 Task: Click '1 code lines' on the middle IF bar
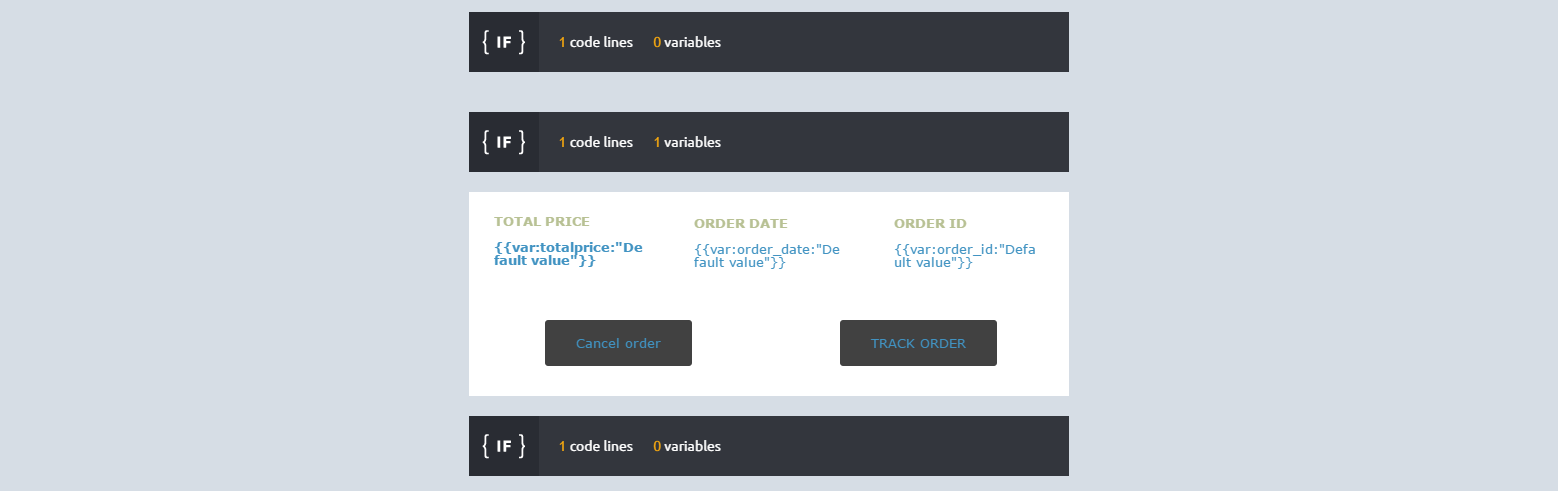(595, 142)
